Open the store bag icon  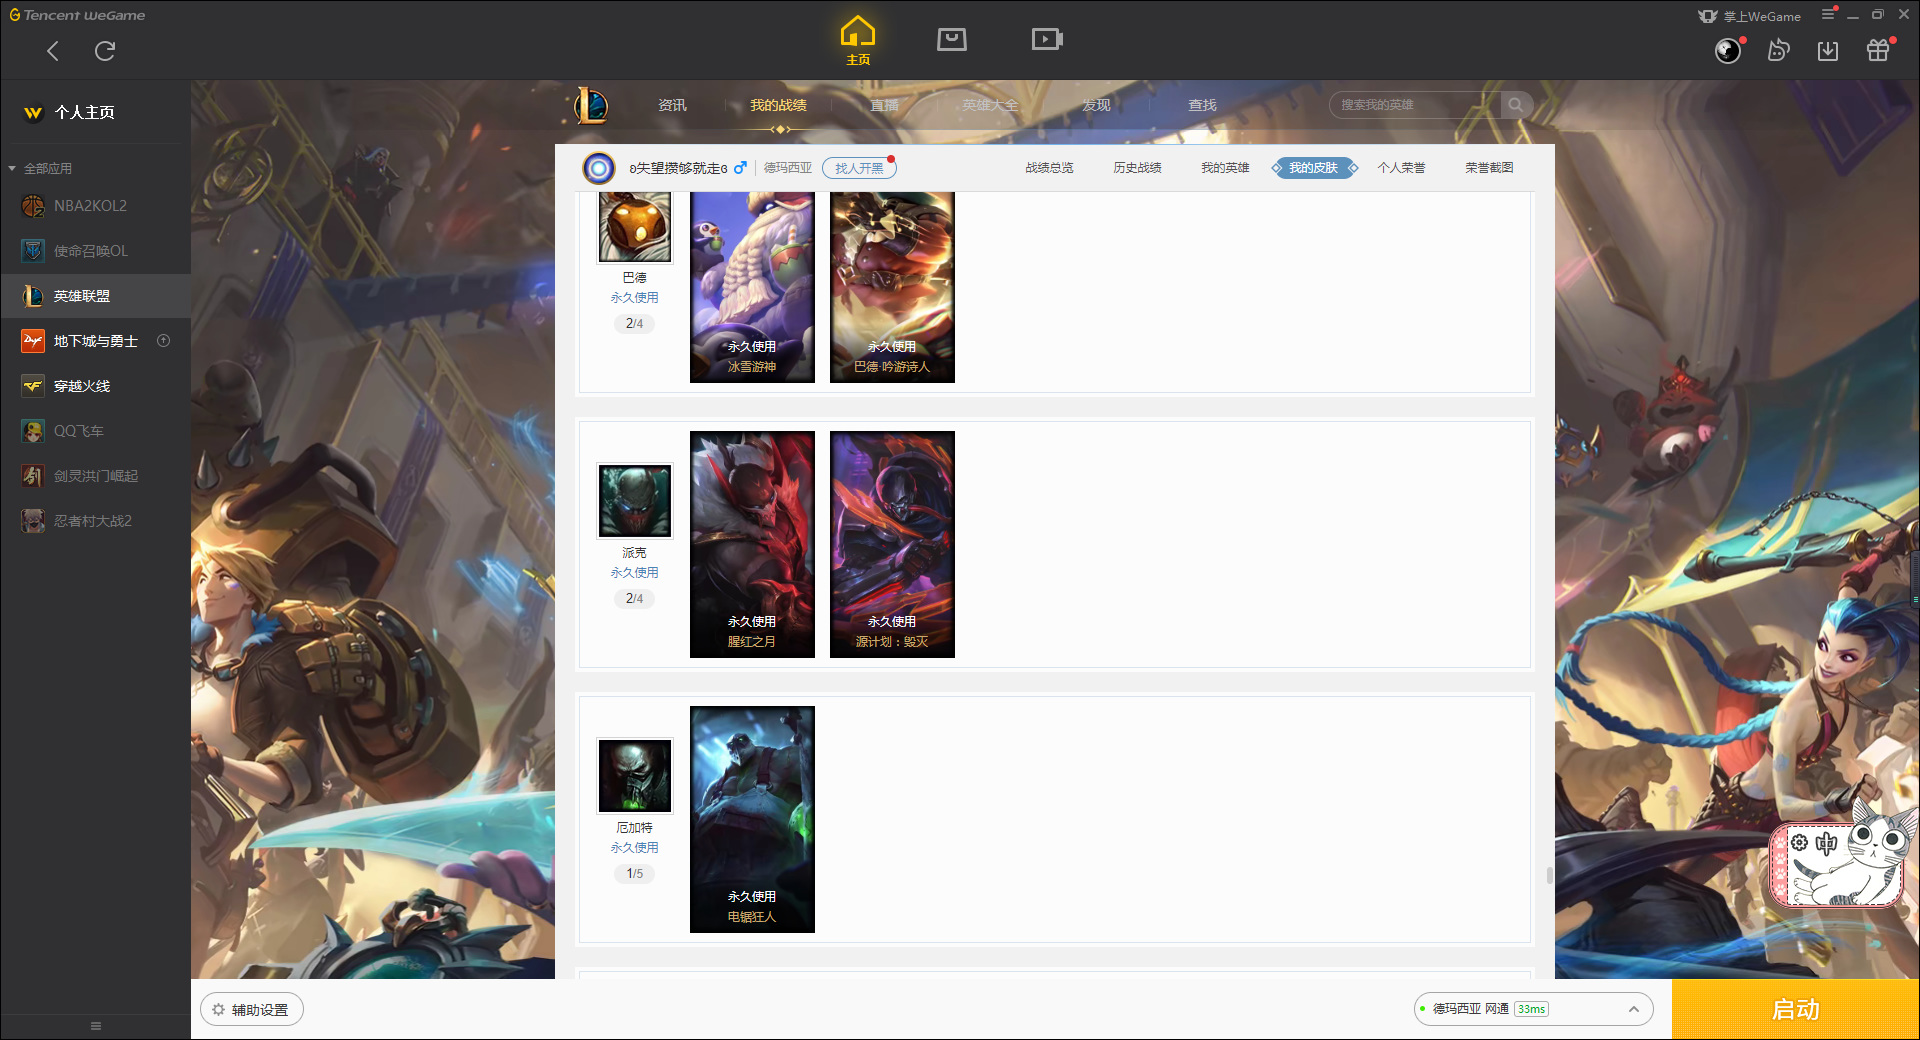[952, 39]
